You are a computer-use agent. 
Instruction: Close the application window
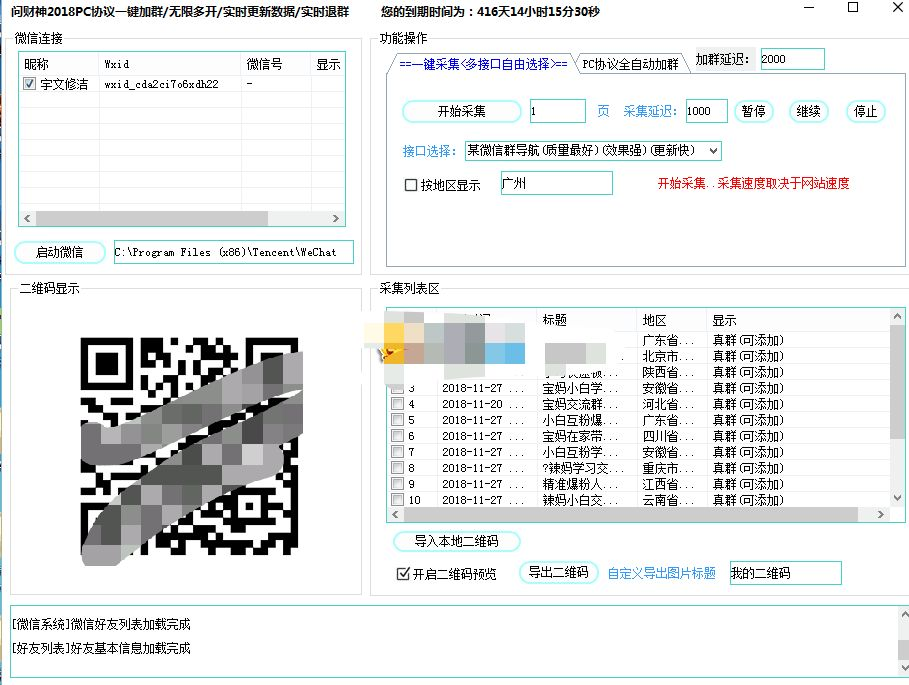[x=897, y=8]
